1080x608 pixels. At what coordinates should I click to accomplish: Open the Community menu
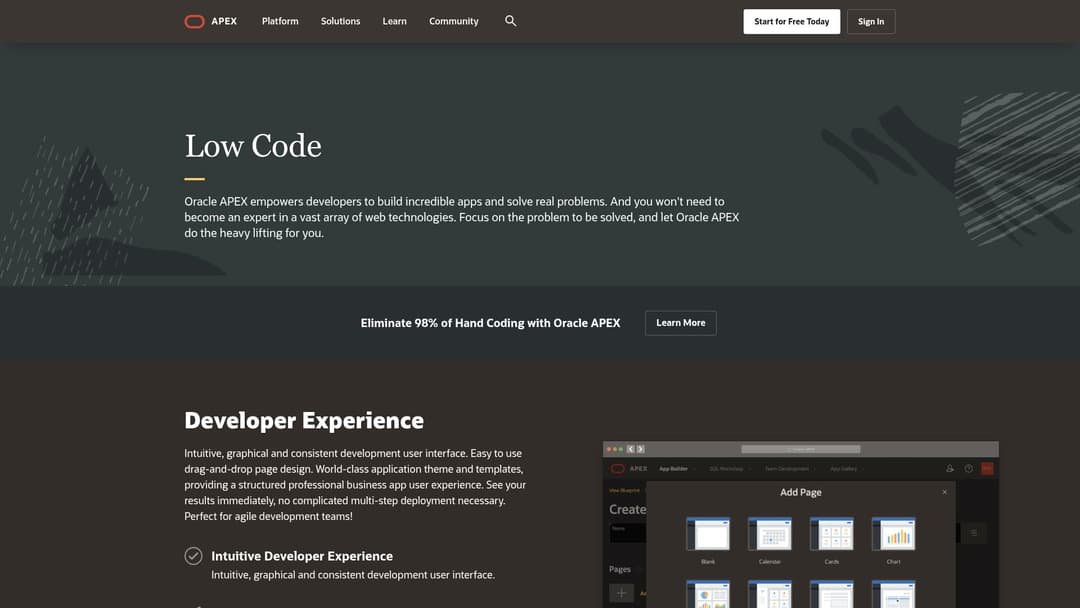(x=454, y=21)
